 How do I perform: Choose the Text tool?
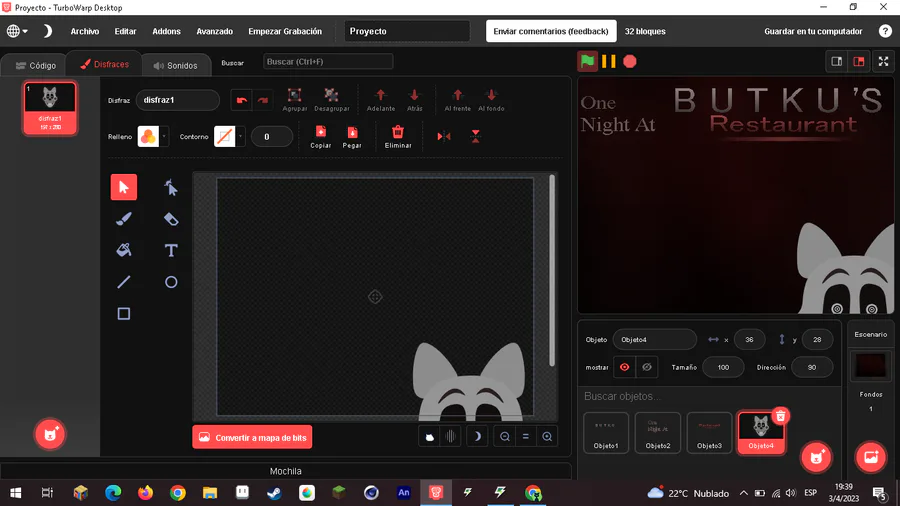[170, 250]
